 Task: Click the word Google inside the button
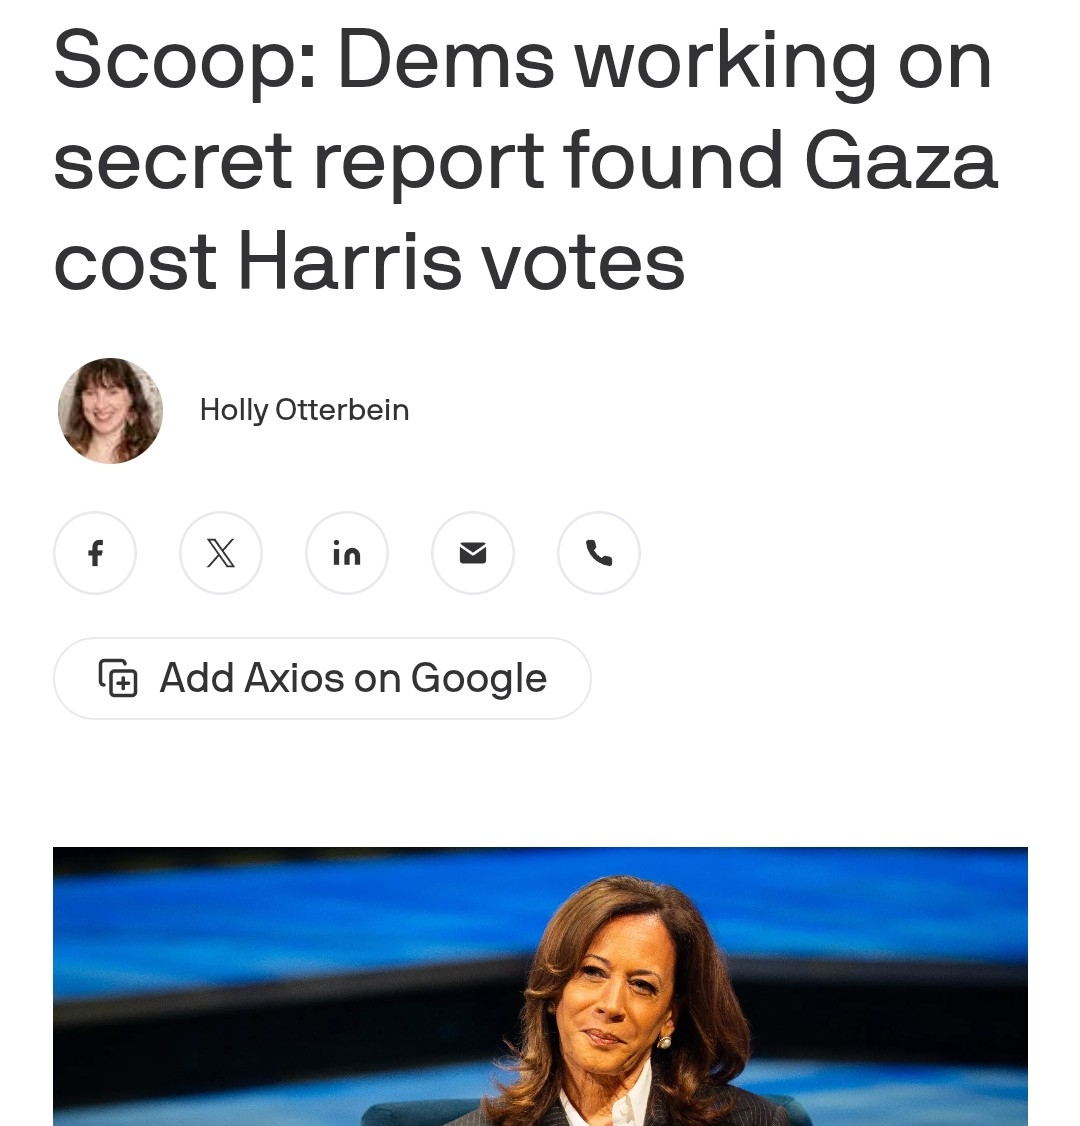click(x=479, y=679)
